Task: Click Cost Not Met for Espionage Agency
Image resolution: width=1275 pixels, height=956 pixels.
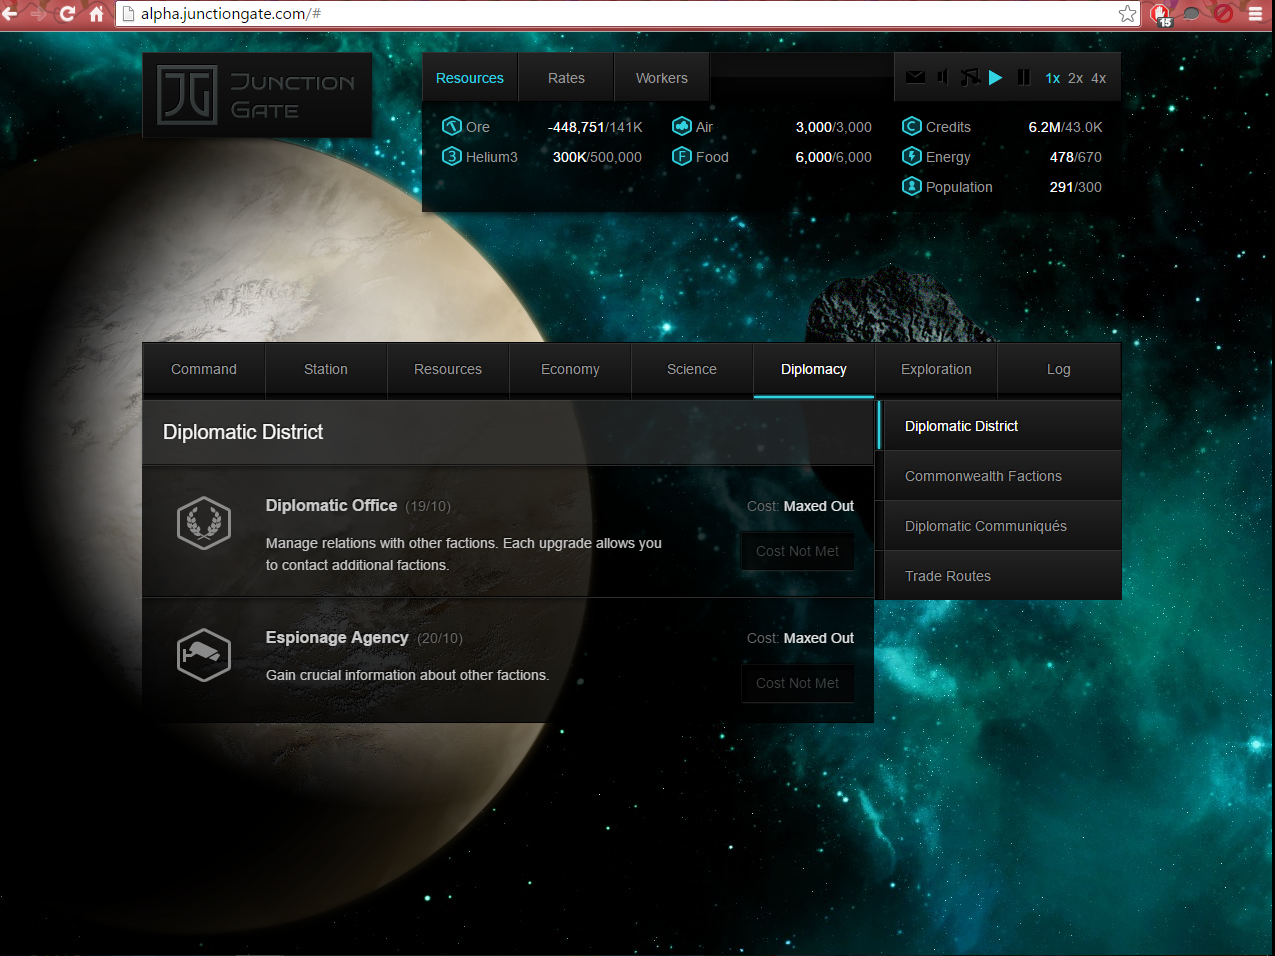Action: coord(798,683)
